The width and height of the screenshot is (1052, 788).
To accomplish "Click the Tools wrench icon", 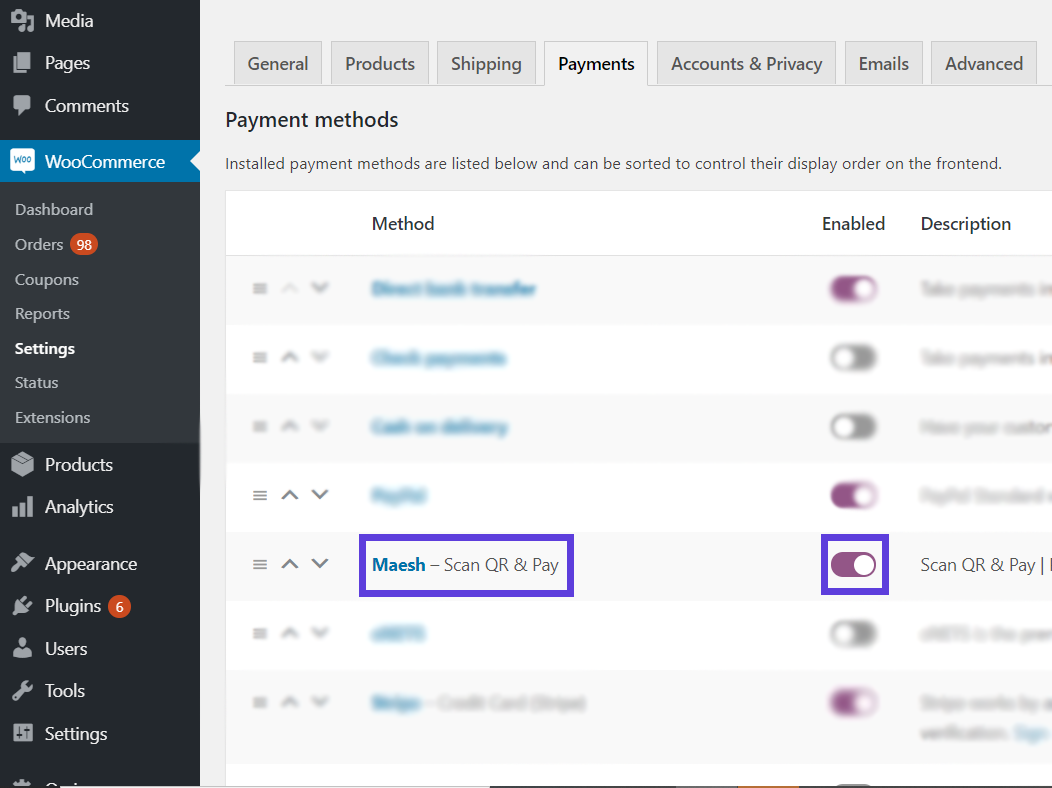I will pyautogui.click(x=22, y=690).
